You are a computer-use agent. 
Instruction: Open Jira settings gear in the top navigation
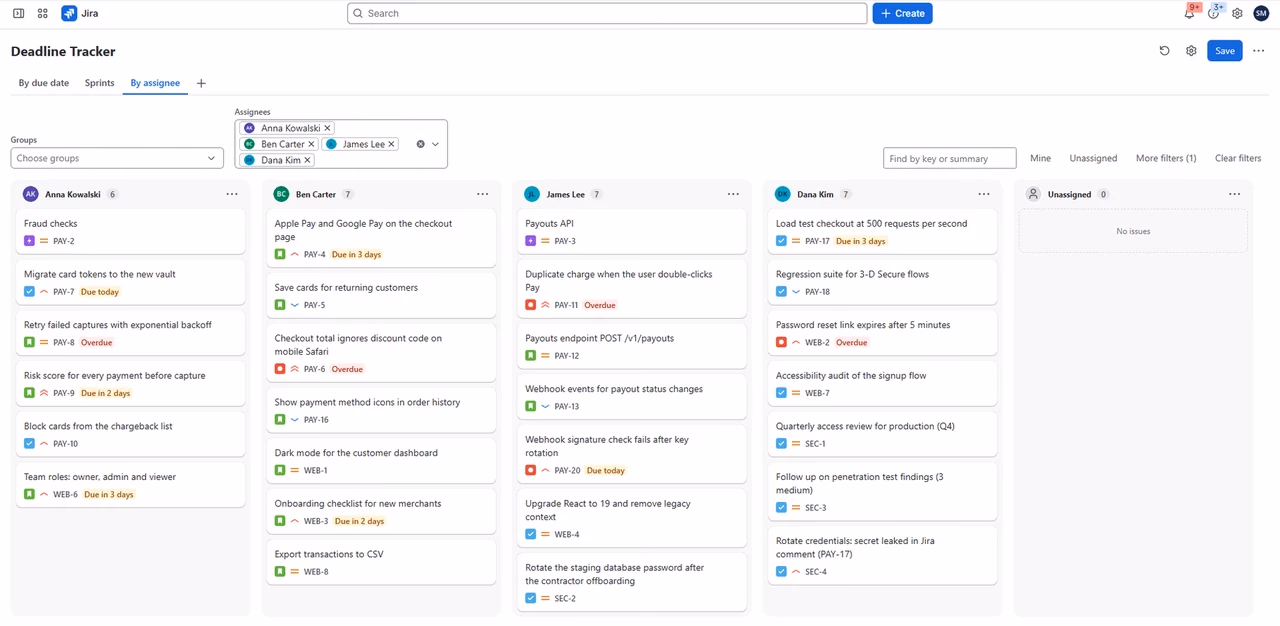tap(1237, 13)
